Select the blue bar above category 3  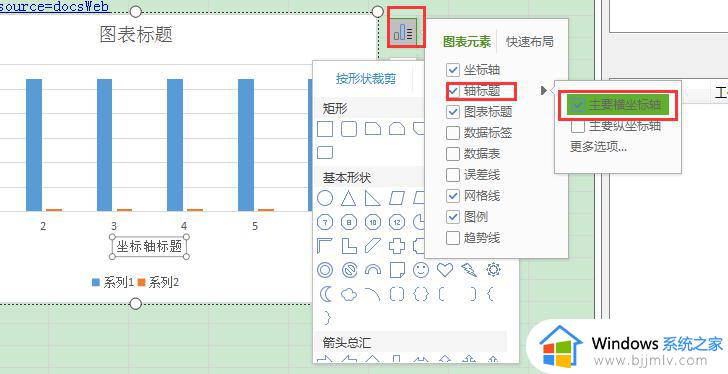(104, 145)
